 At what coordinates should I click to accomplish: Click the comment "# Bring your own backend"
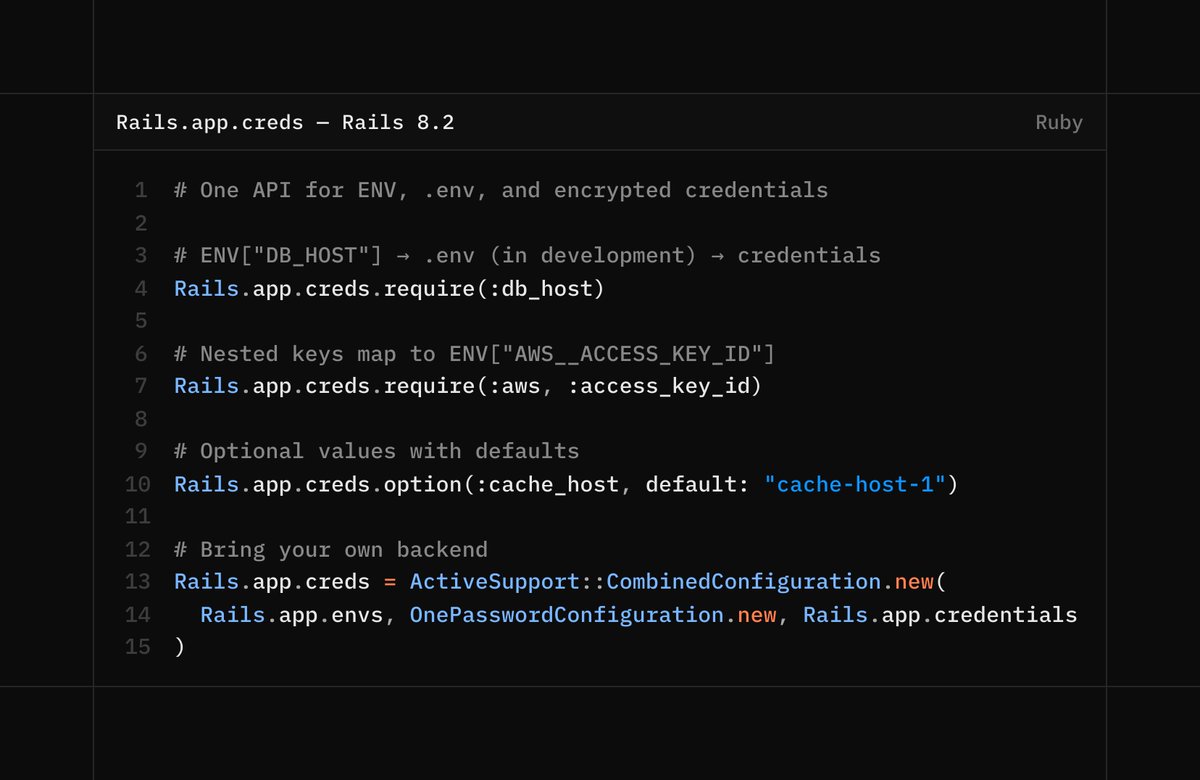pyautogui.click(x=331, y=549)
